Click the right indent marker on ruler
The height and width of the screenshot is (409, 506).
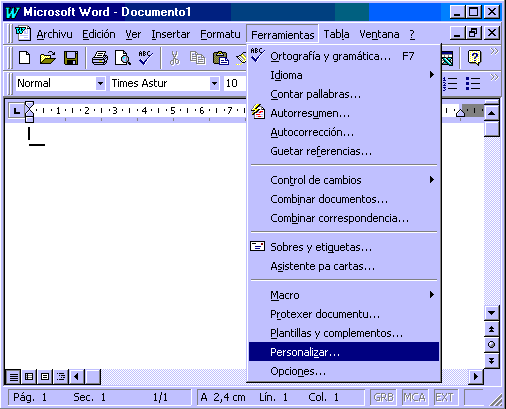point(460,113)
